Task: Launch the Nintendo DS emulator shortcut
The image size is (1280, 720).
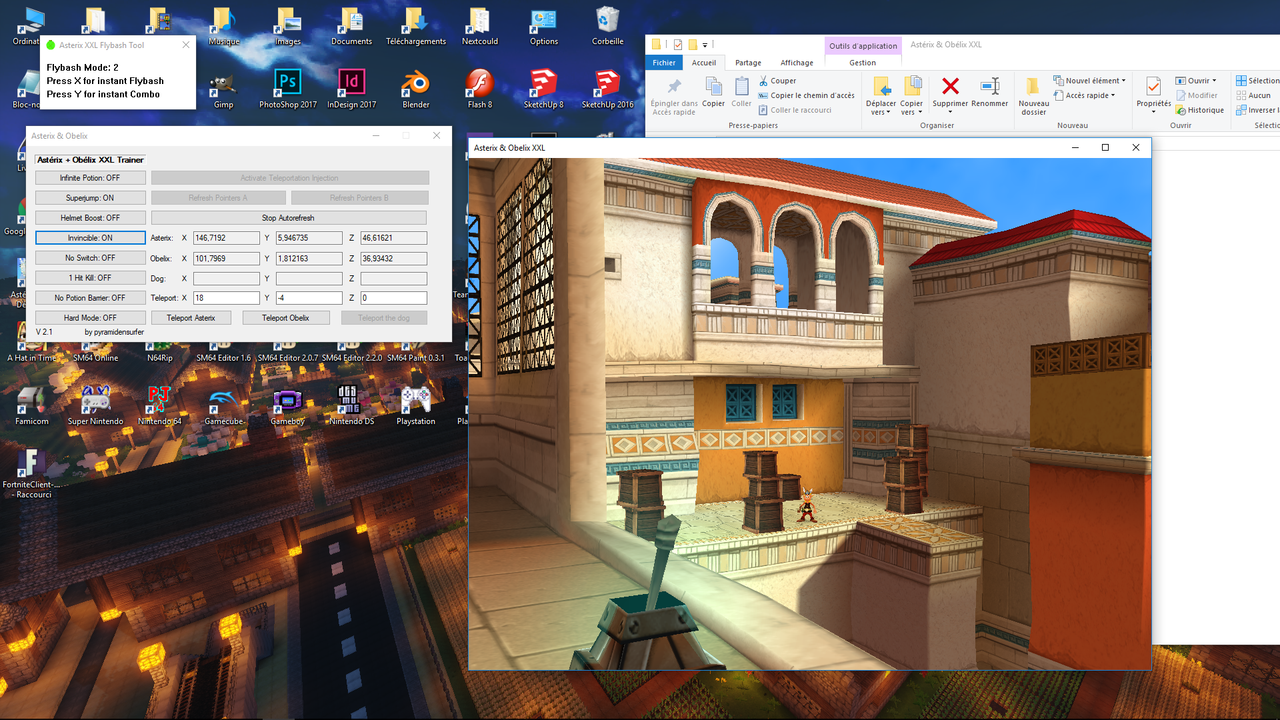Action: coord(351,406)
